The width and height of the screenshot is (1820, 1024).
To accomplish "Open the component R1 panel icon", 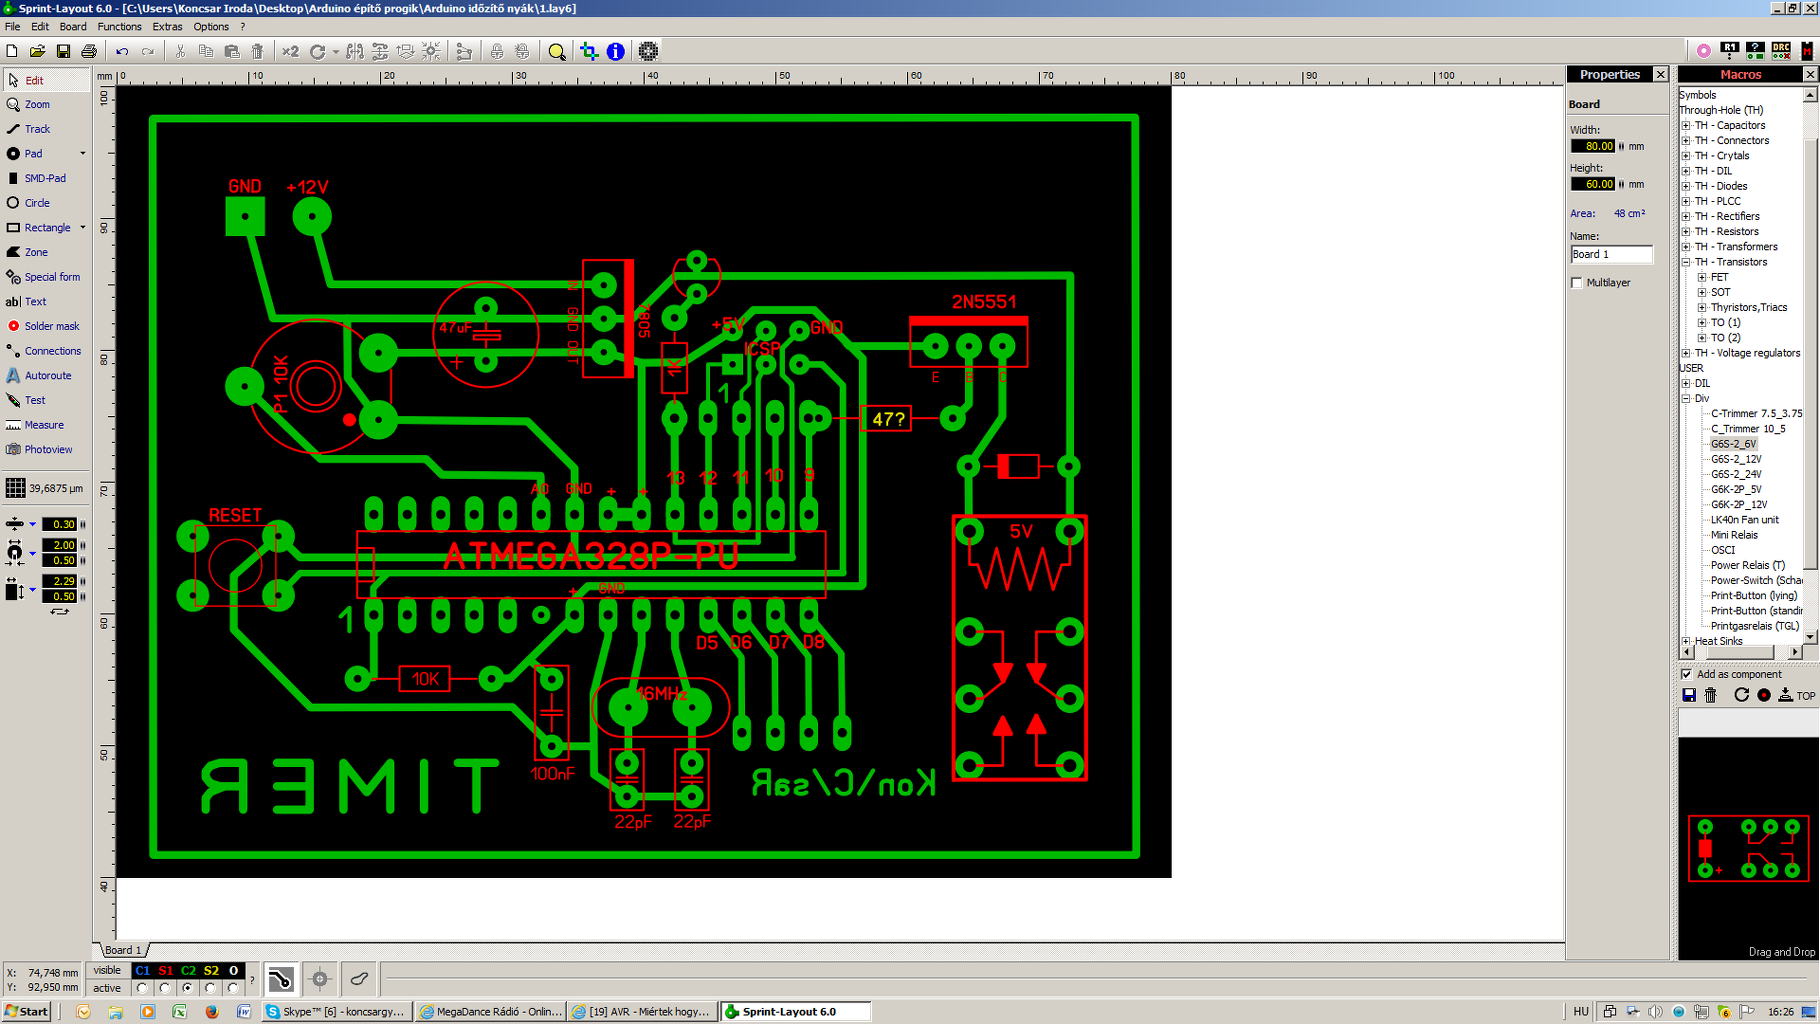I will point(1729,50).
